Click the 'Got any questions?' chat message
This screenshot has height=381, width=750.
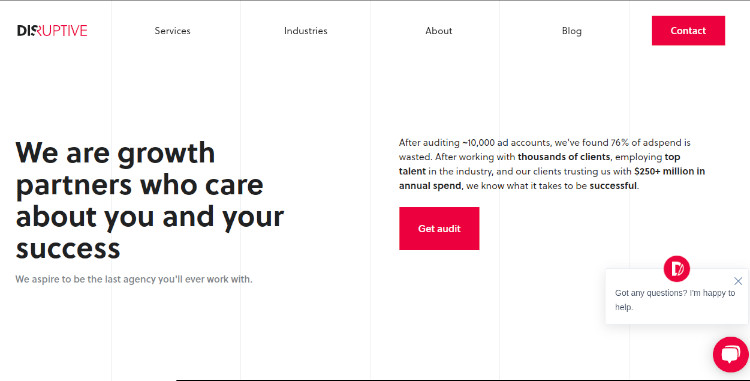click(674, 300)
